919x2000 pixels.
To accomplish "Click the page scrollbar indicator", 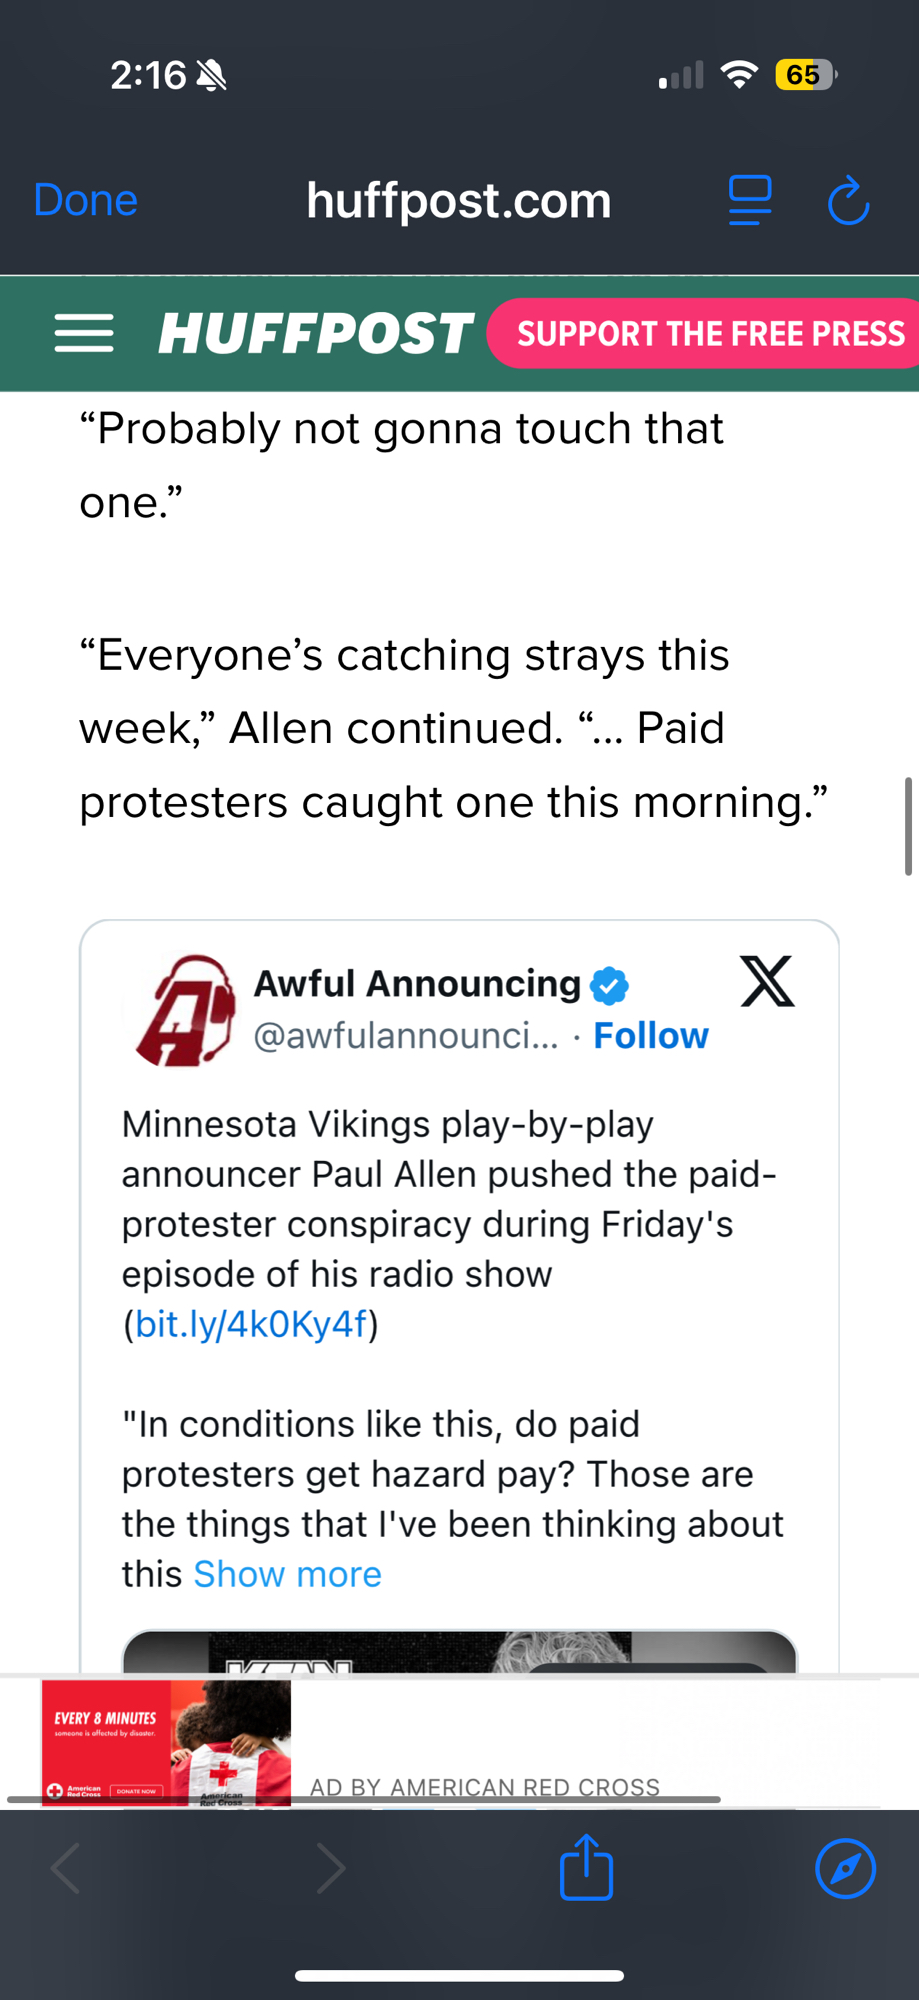I will pos(908,826).
